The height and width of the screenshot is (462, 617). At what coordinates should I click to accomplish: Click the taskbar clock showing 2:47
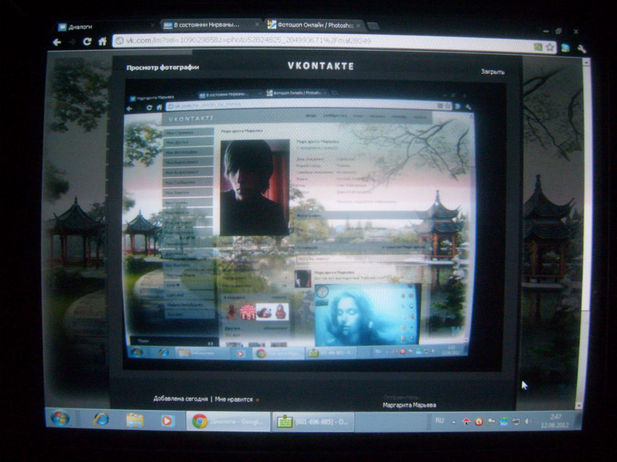coord(556,420)
